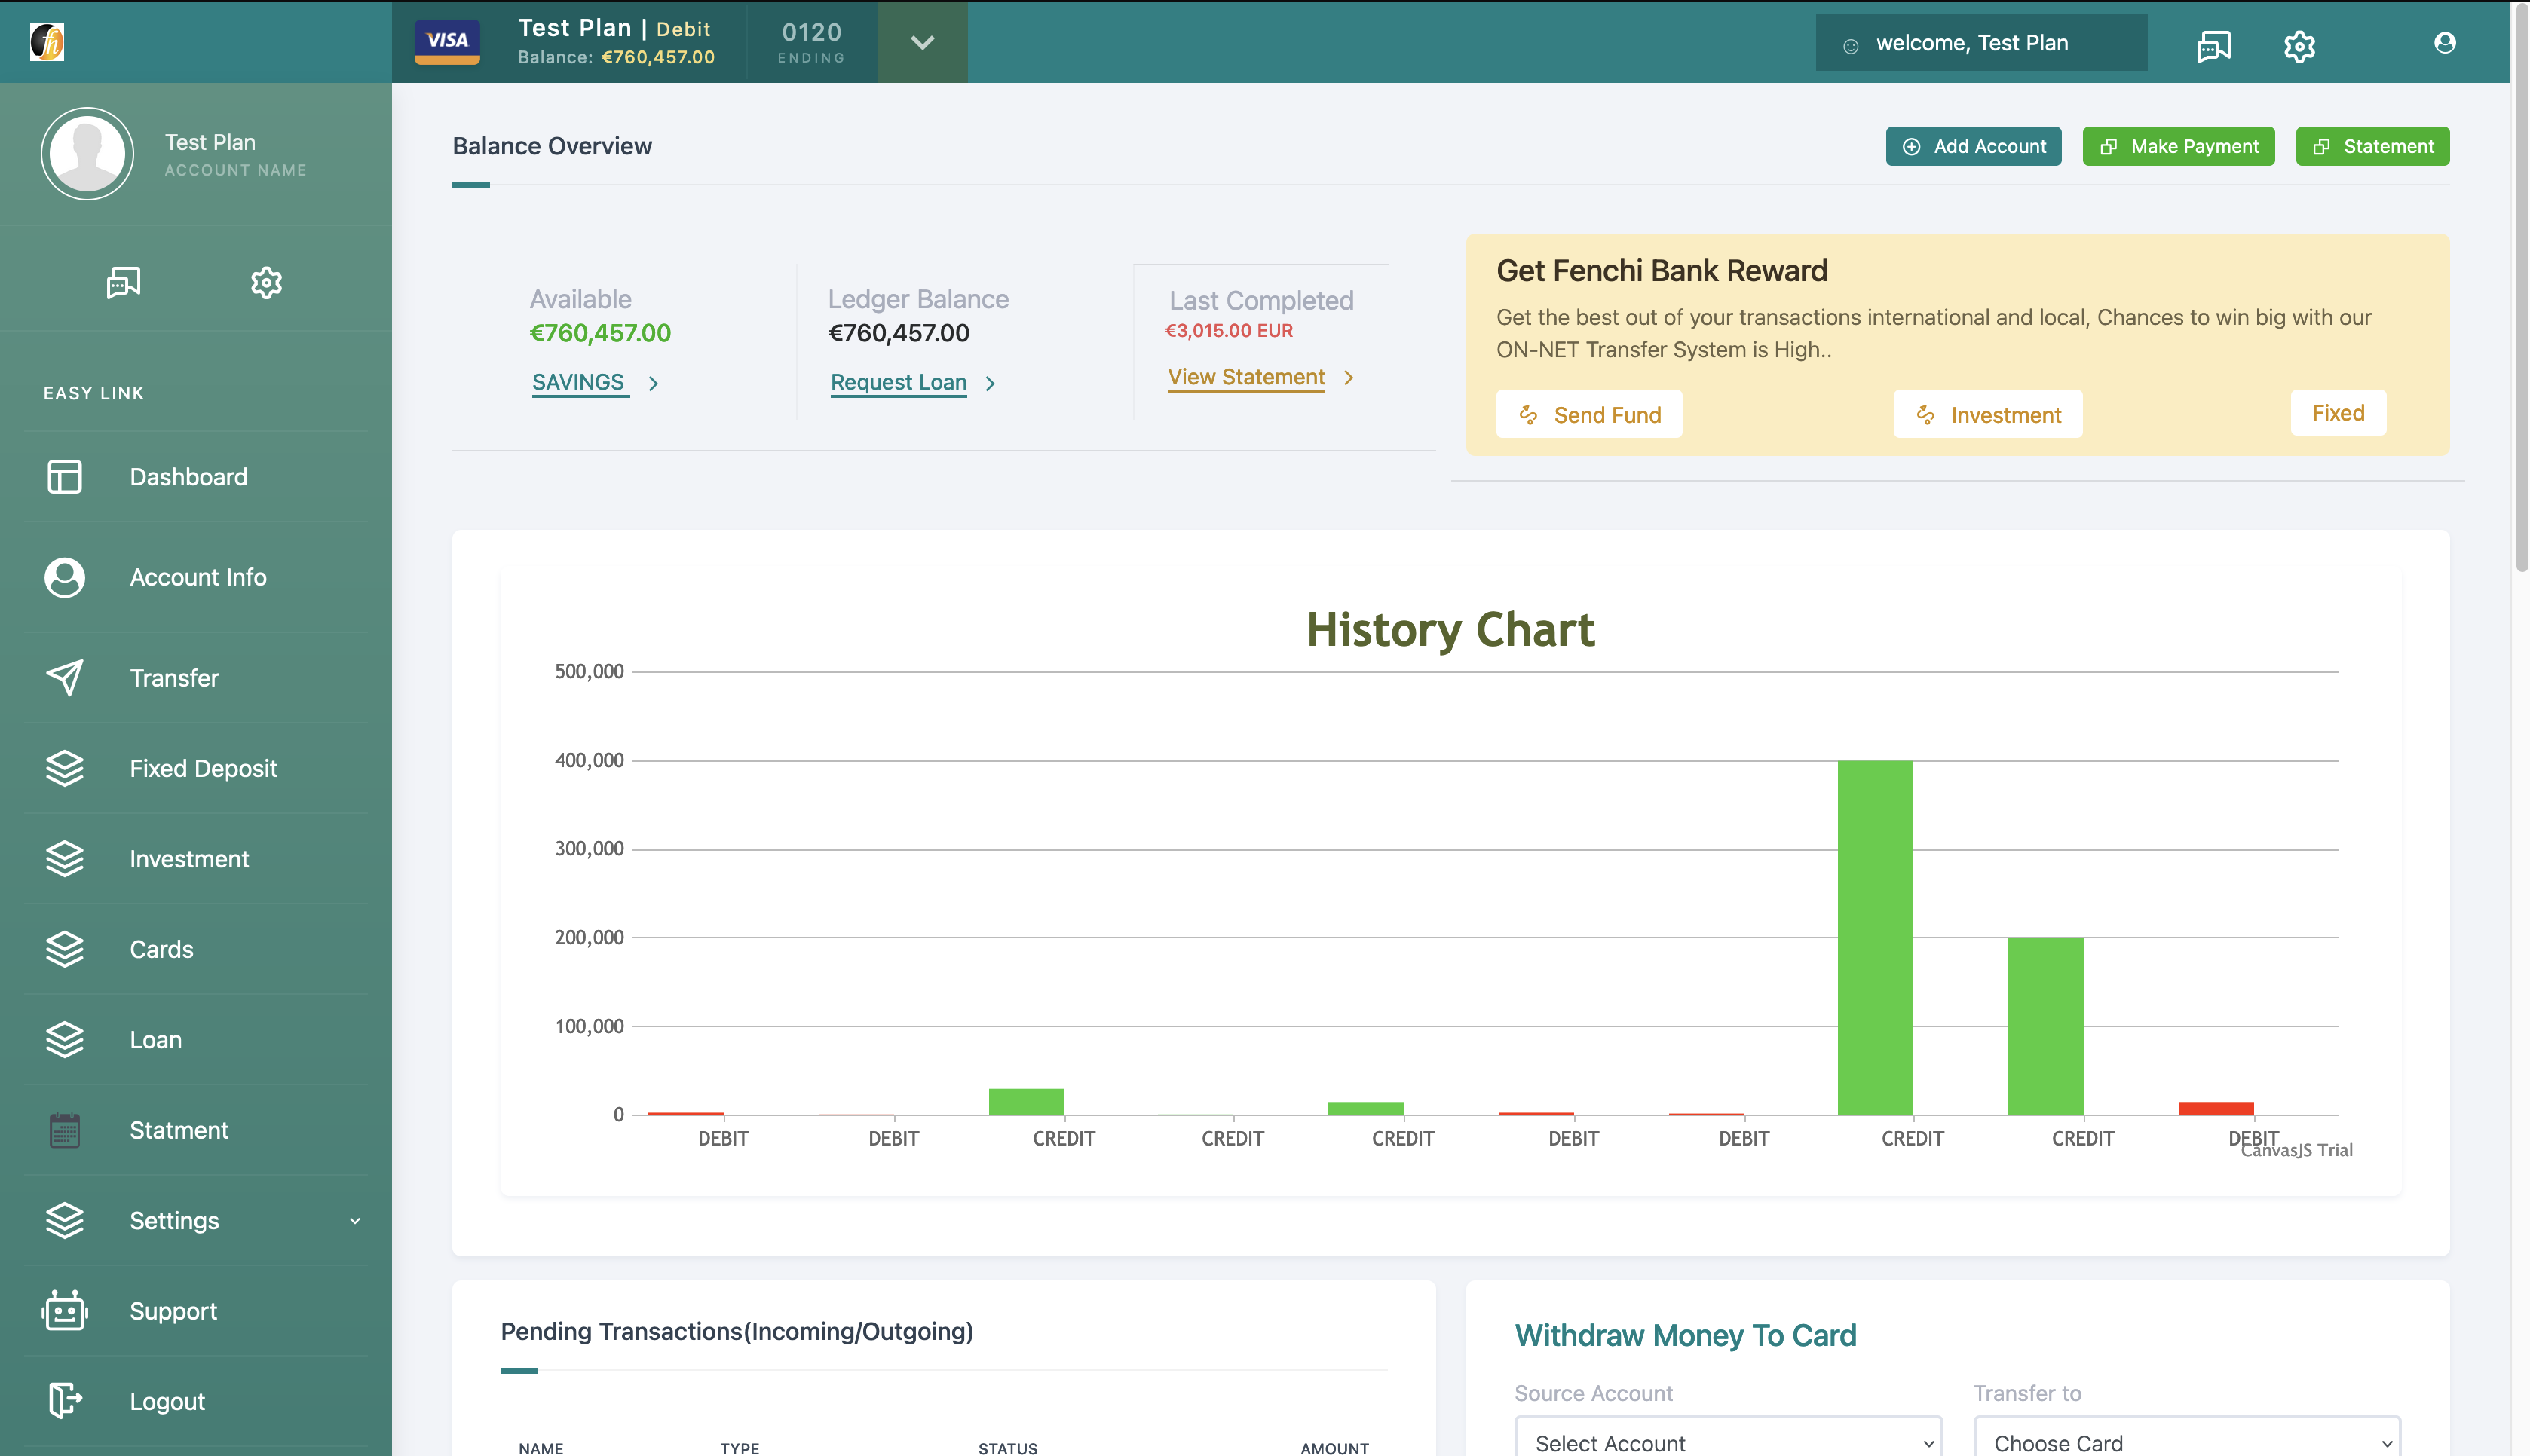Open the gear settings icon in top header
2530x1456 pixels.
(x=2299, y=45)
